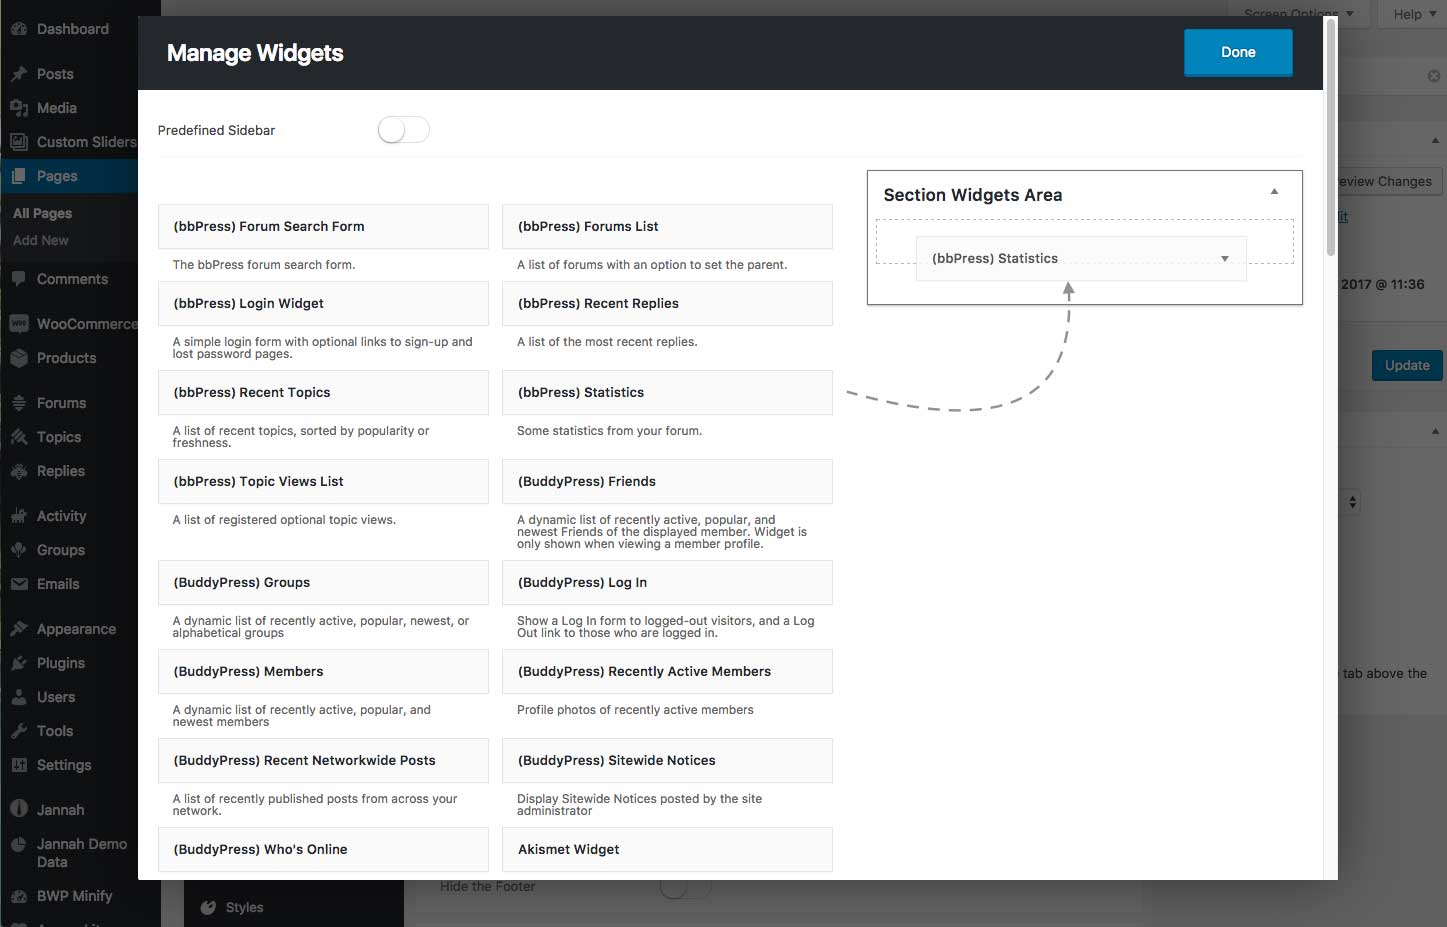Toggle the Predefined Sidebar switch

[x=404, y=130]
